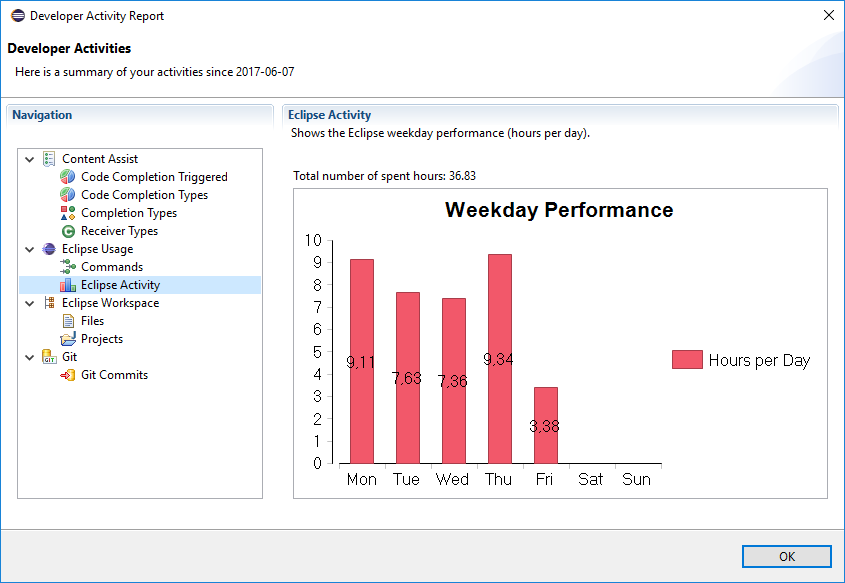The width and height of the screenshot is (845, 583).
Task: Click the Code Completion Types pie icon
Action: [x=68, y=195]
